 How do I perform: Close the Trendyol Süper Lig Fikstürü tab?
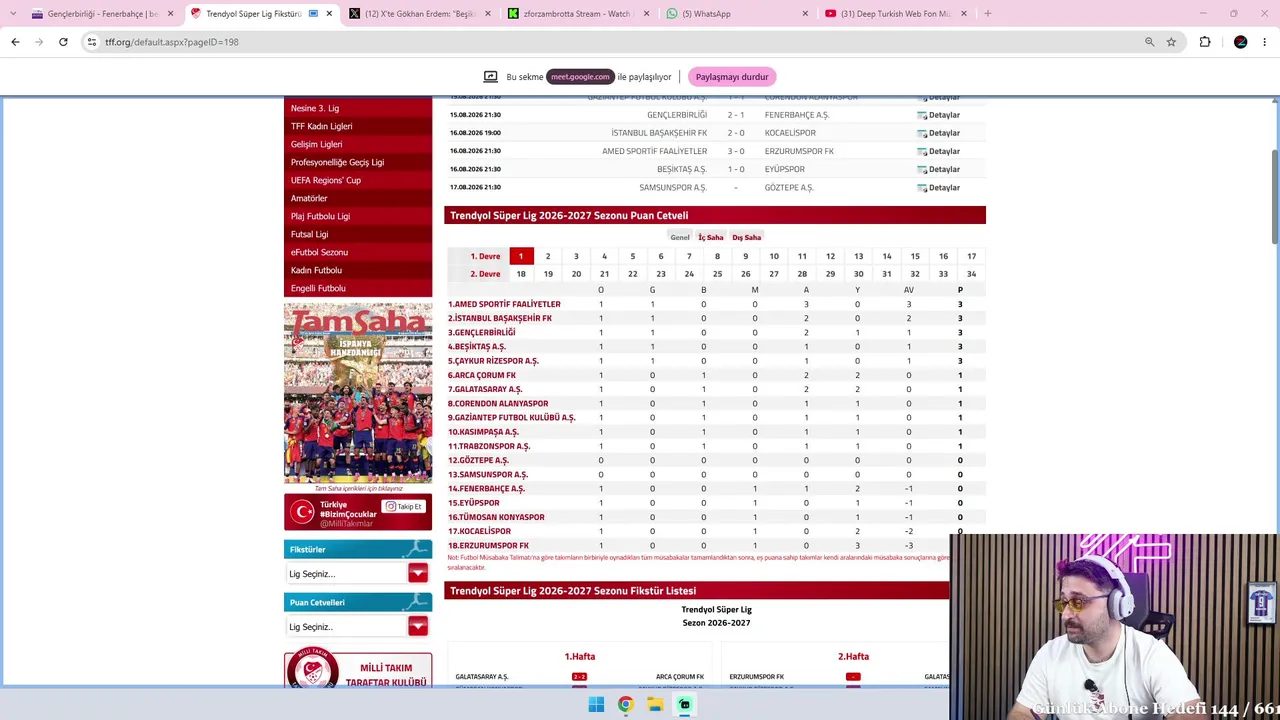click(x=329, y=13)
